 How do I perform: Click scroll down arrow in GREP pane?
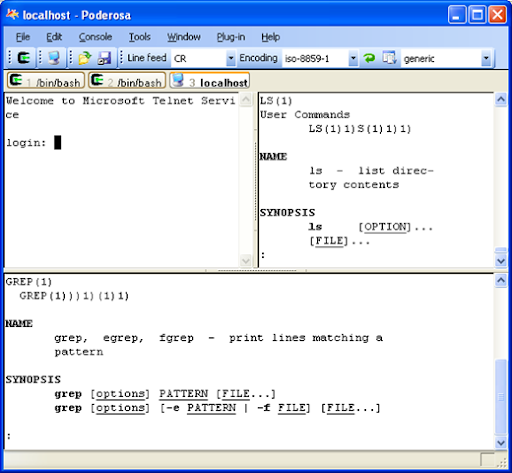(x=501, y=442)
